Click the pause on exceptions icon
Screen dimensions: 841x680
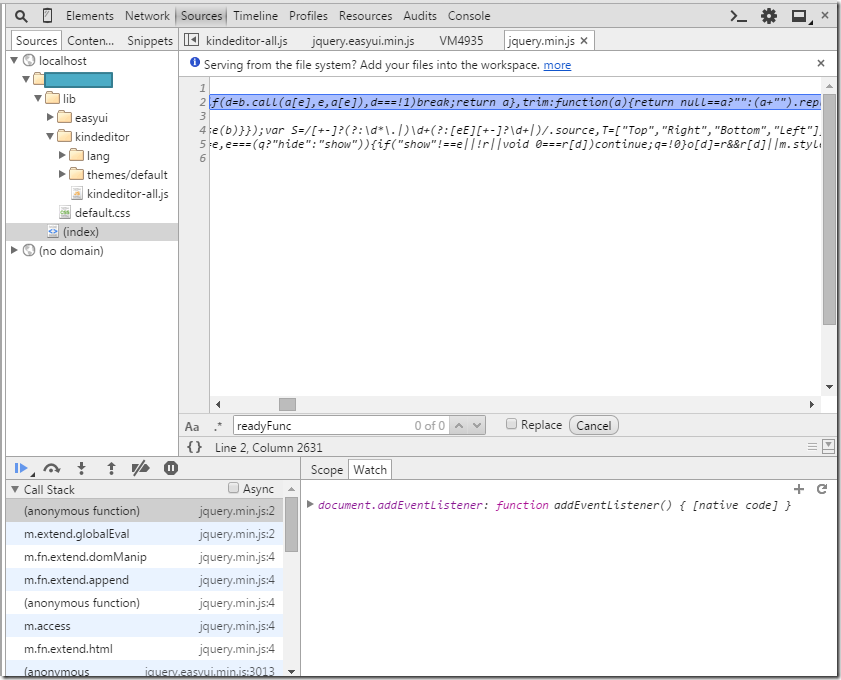[x=171, y=468]
